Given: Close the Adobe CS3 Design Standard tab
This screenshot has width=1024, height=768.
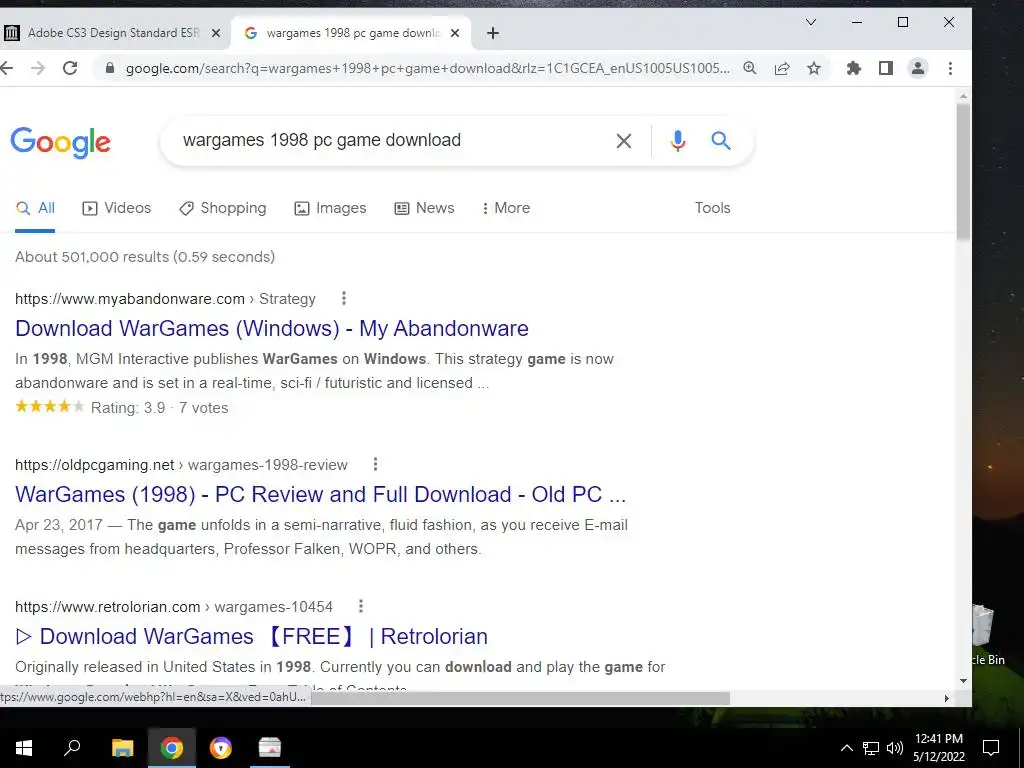Looking at the screenshot, I should point(216,33).
